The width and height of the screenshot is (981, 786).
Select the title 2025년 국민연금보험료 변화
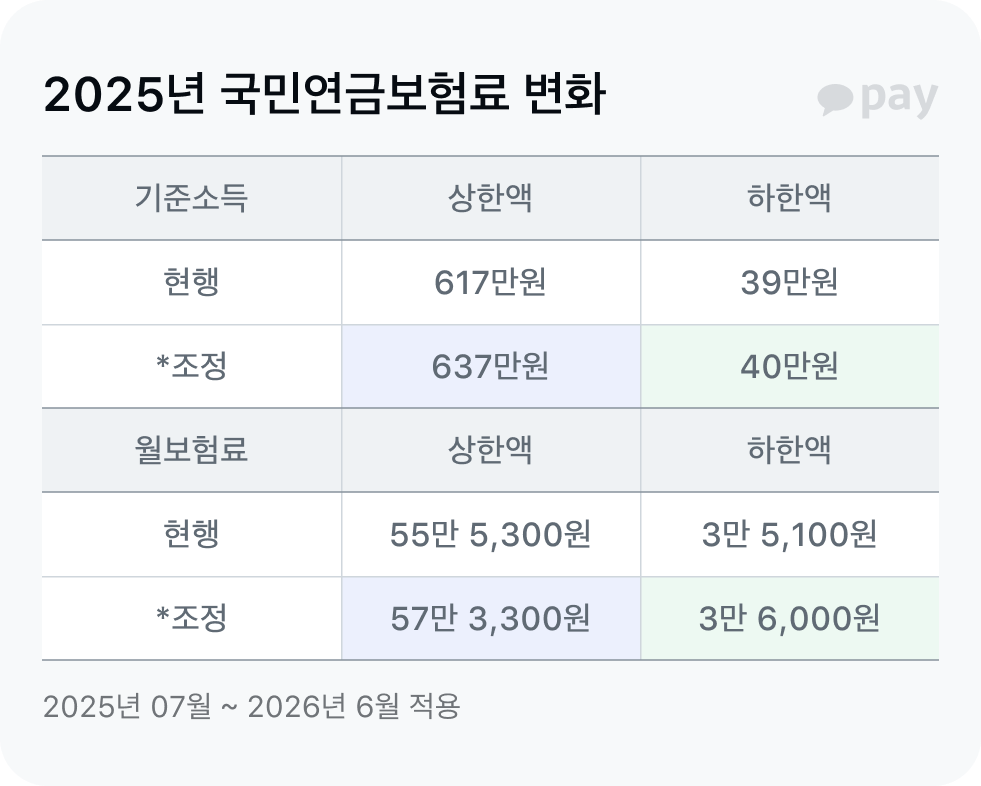[325, 96]
